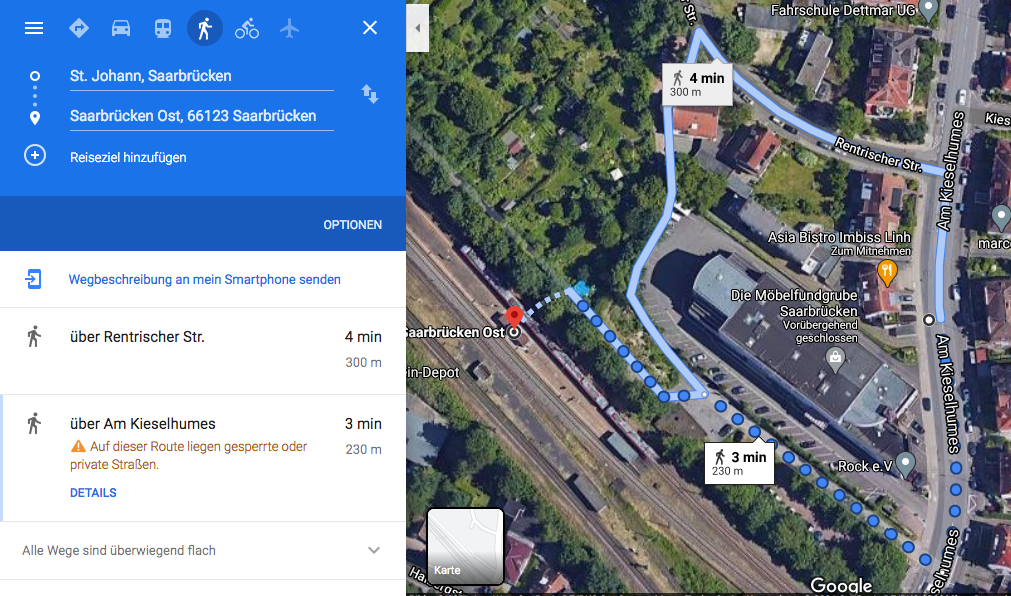1011x596 pixels.
Task: Select the flight travel mode
Action: coord(290,28)
